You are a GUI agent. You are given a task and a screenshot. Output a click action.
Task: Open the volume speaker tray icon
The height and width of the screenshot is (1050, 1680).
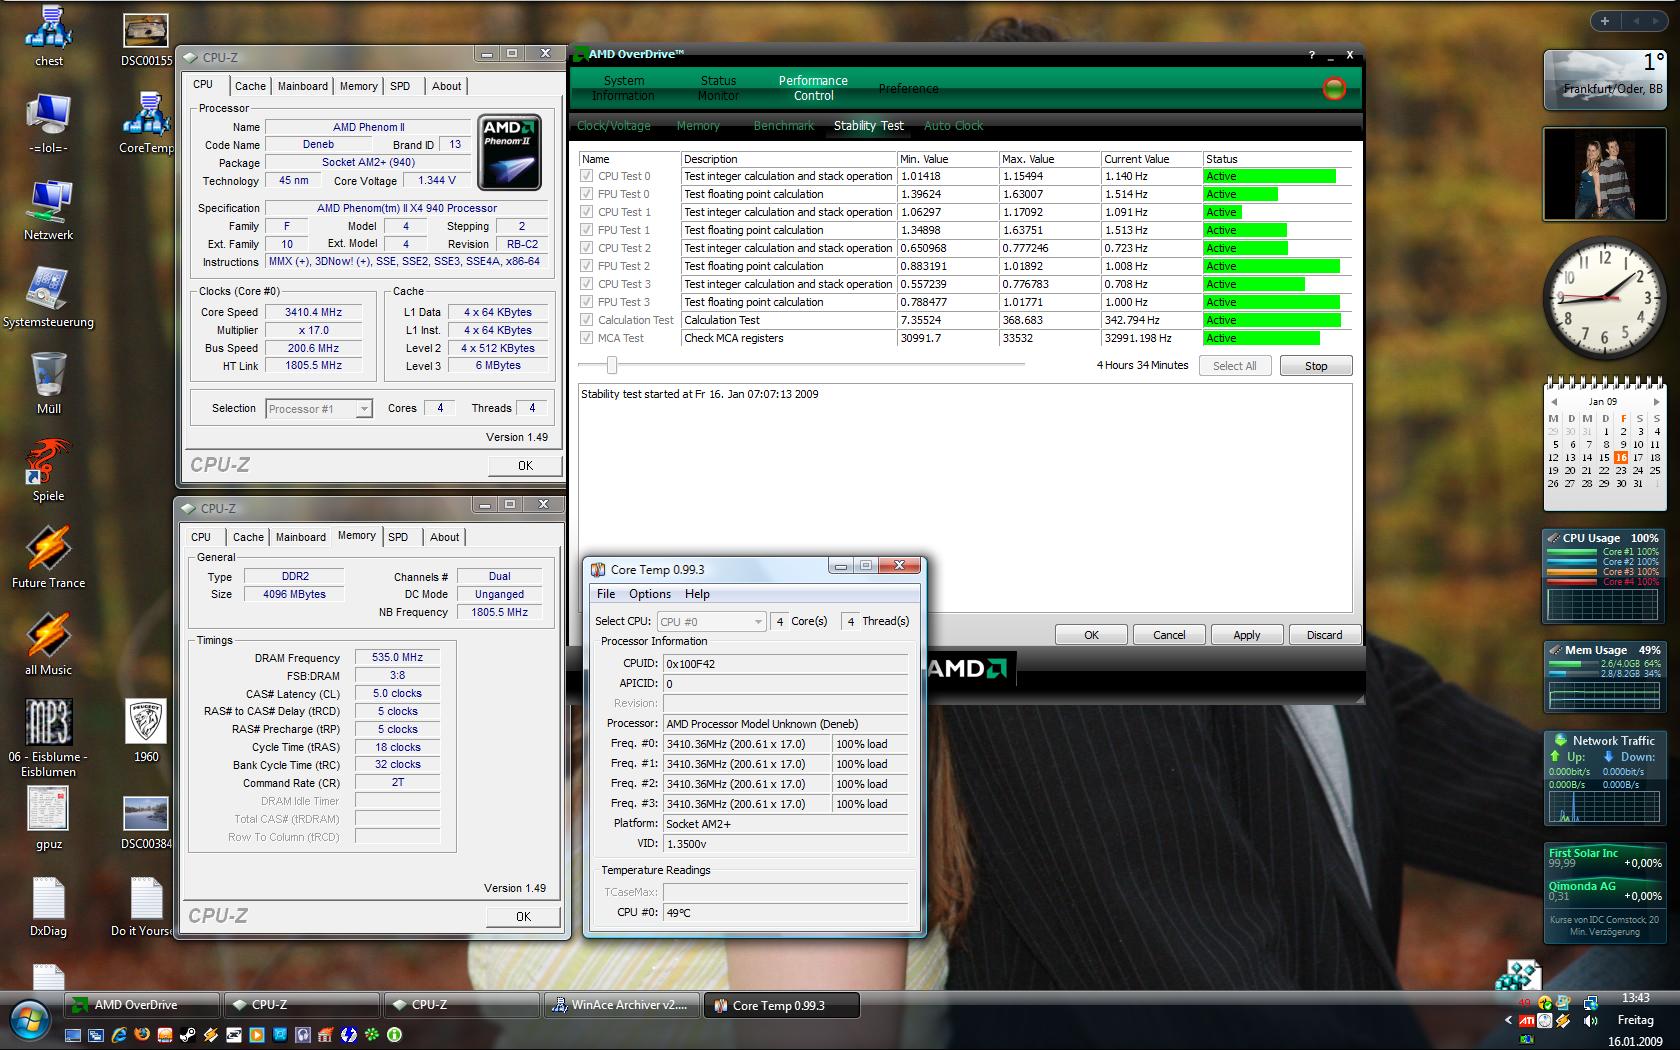coord(1590,1021)
